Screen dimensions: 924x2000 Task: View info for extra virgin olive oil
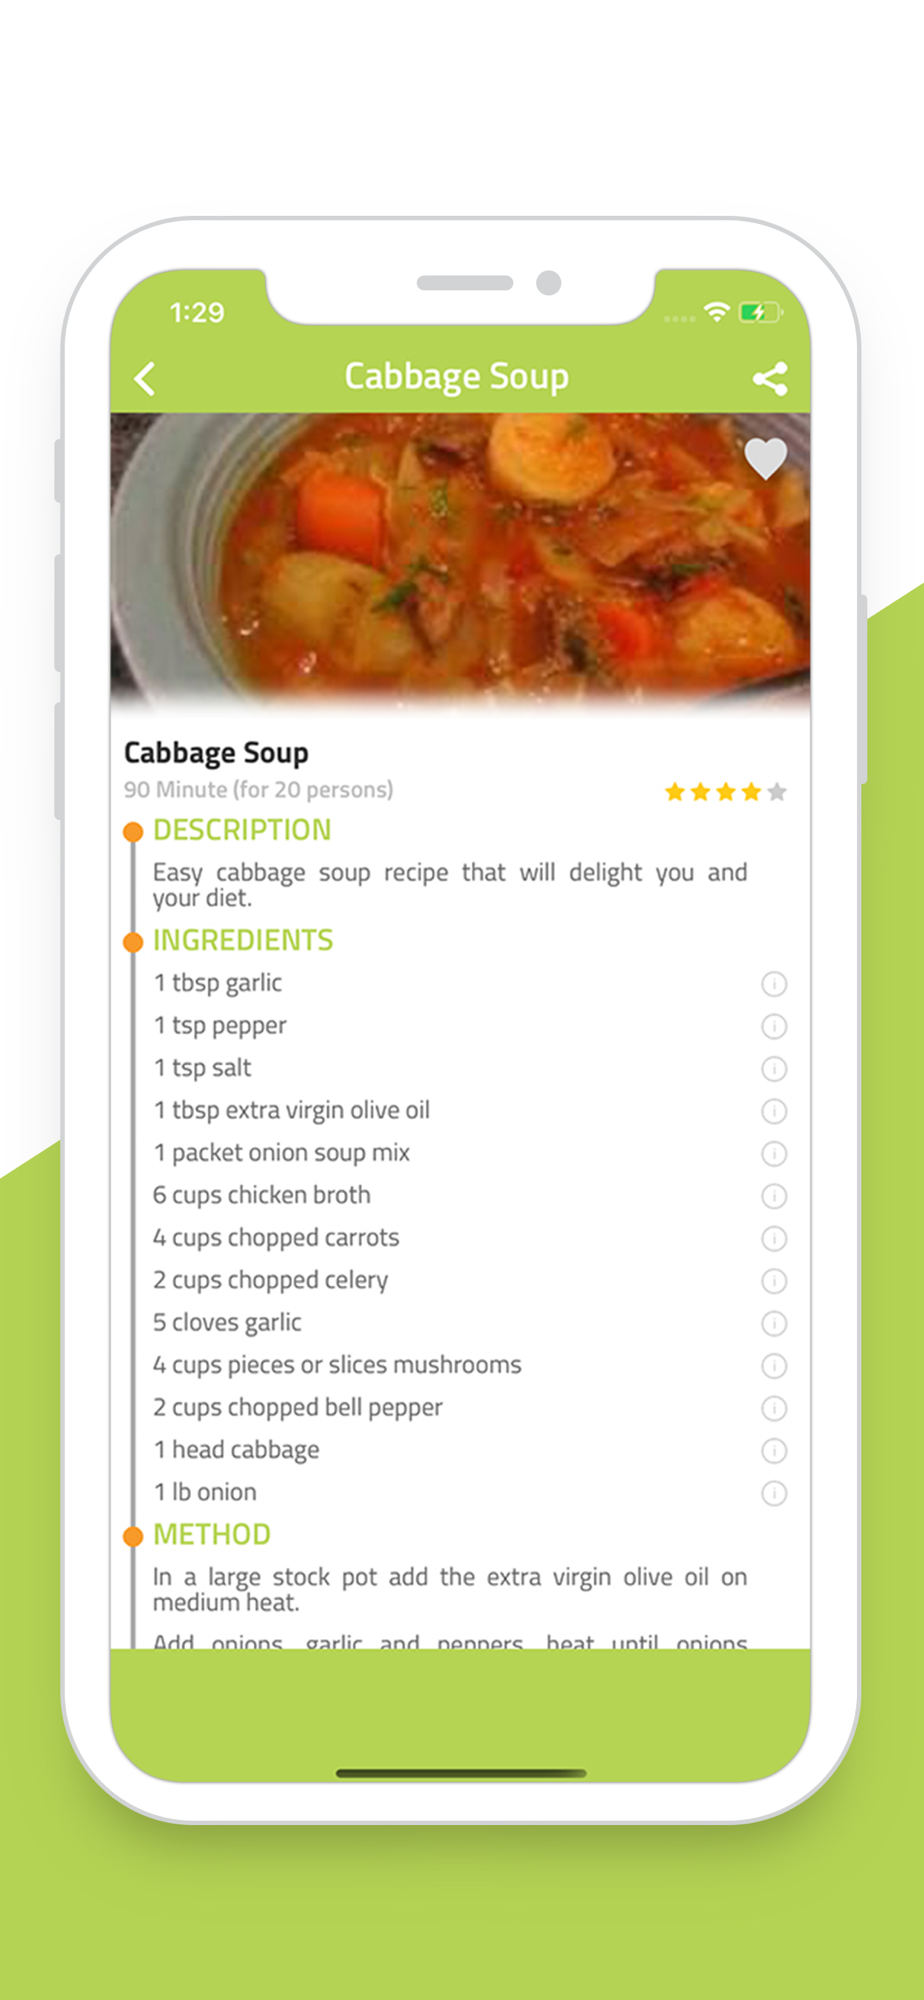point(774,1111)
